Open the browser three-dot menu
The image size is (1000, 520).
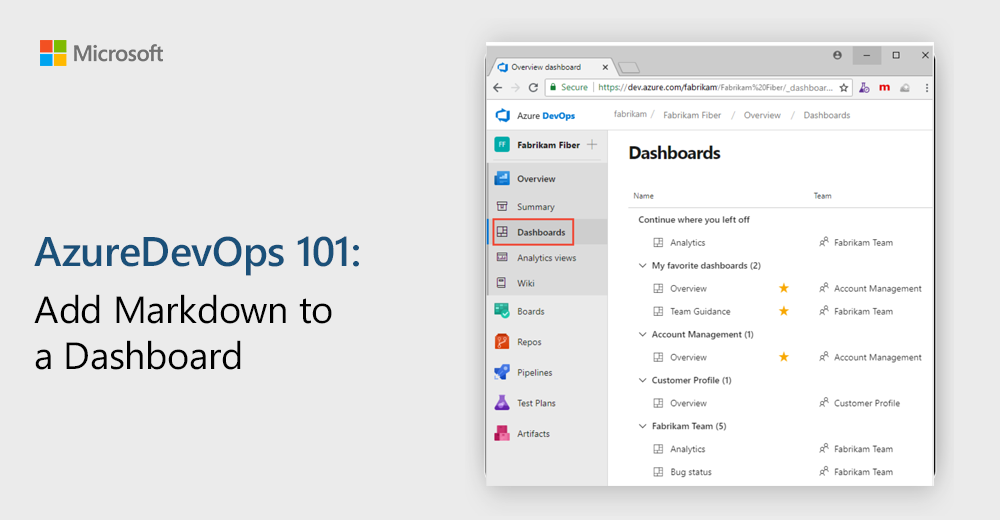[927, 87]
